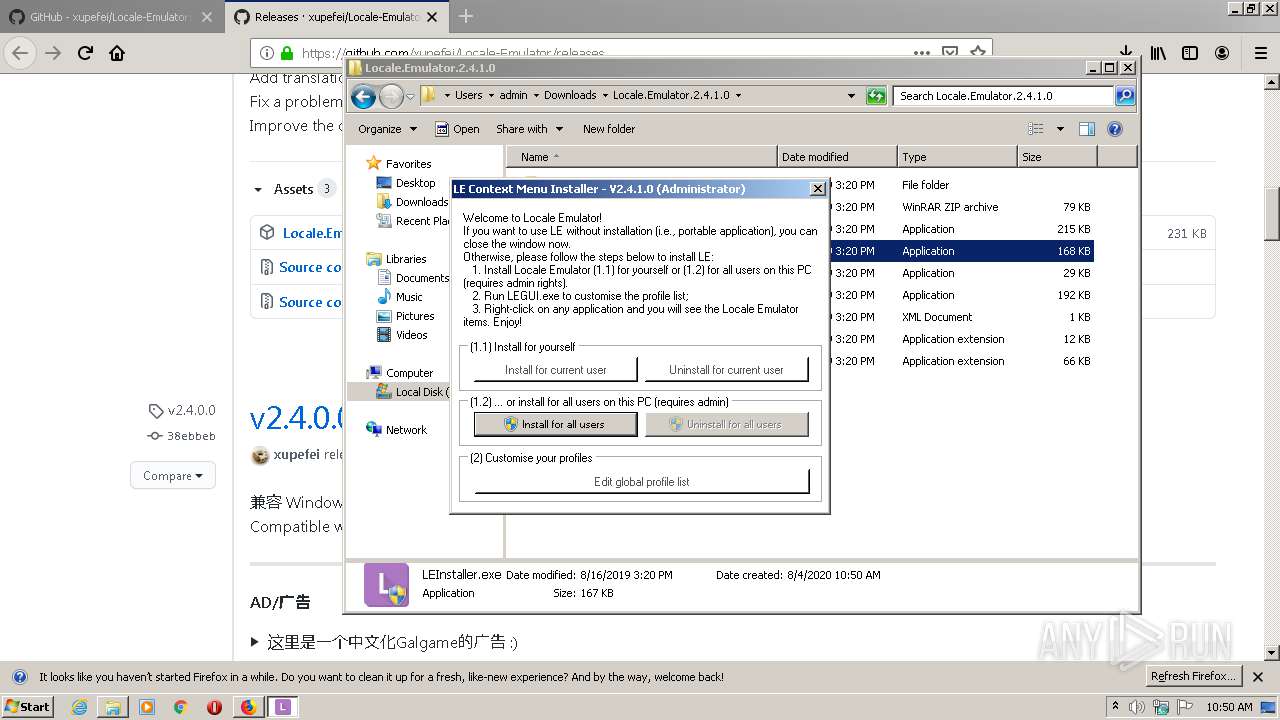The image size is (1280, 720).
Task: Click Windows Media Player taskbar icon
Action: tap(147, 707)
